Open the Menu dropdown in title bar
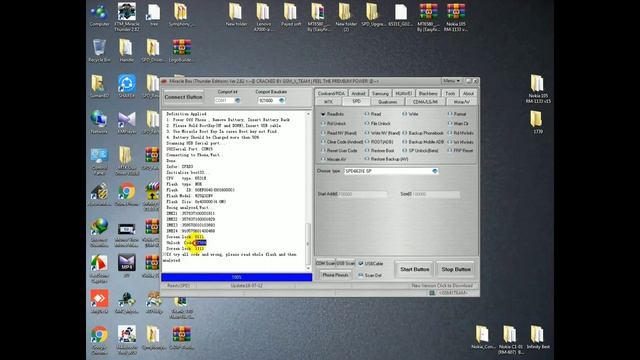 point(452,81)
